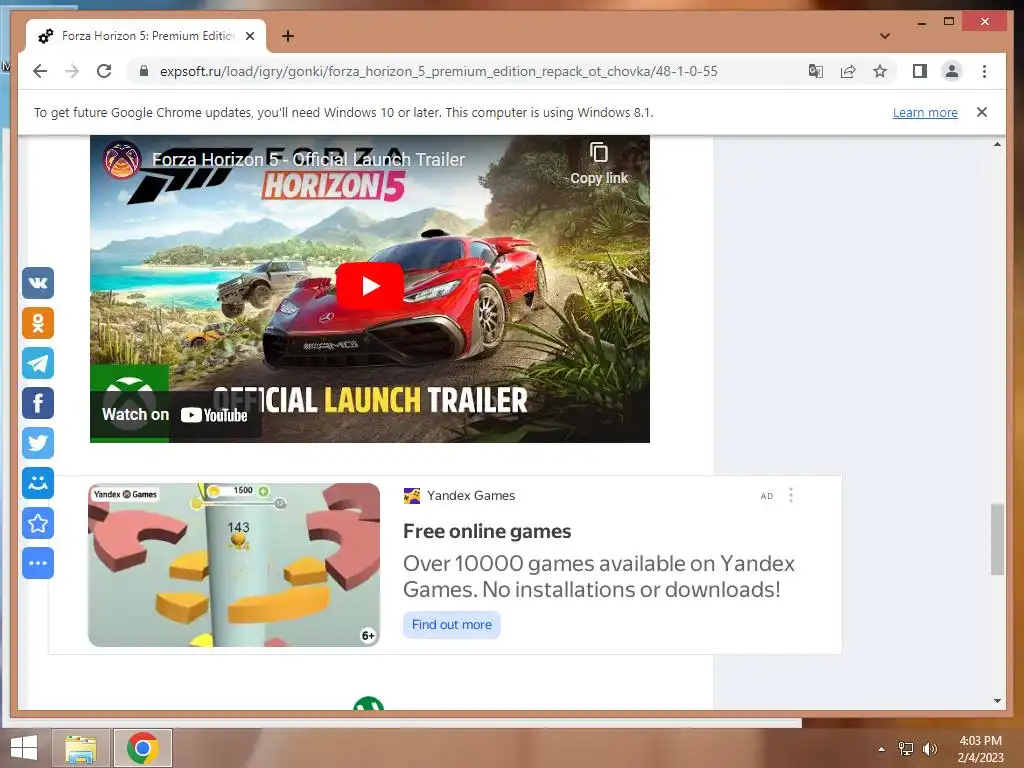Share page on Odnoklassniki
Image resolution: width=1024 pixels, height=768 pixels.
tap(38, 323)
